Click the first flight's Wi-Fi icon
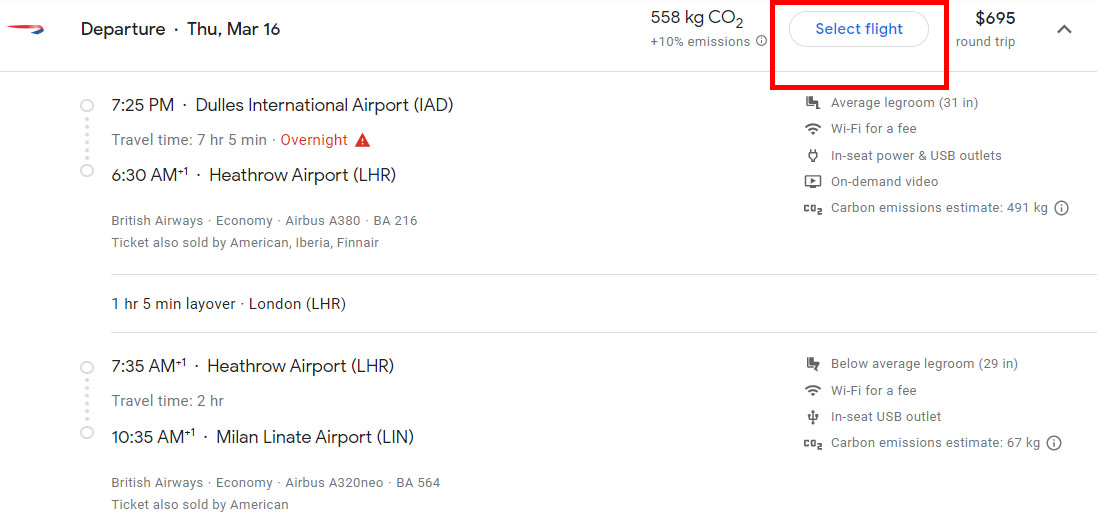This screenshot has height=528, width=1097. coord(813,129)
